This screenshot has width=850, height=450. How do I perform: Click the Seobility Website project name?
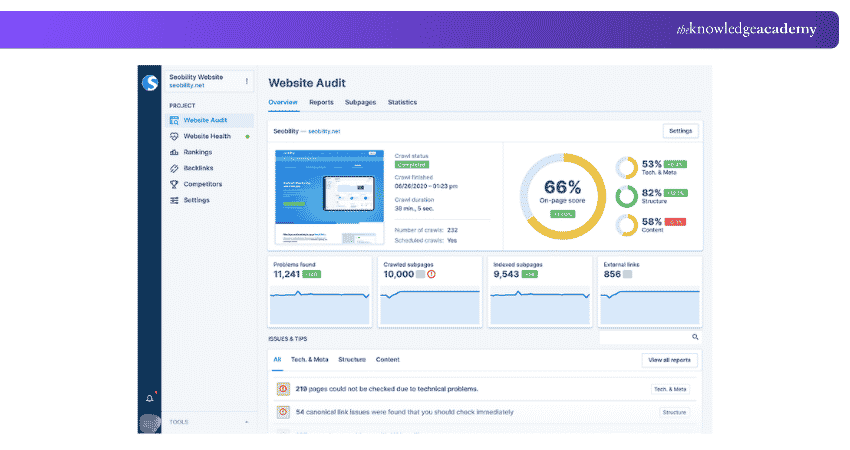pos(196,77)
